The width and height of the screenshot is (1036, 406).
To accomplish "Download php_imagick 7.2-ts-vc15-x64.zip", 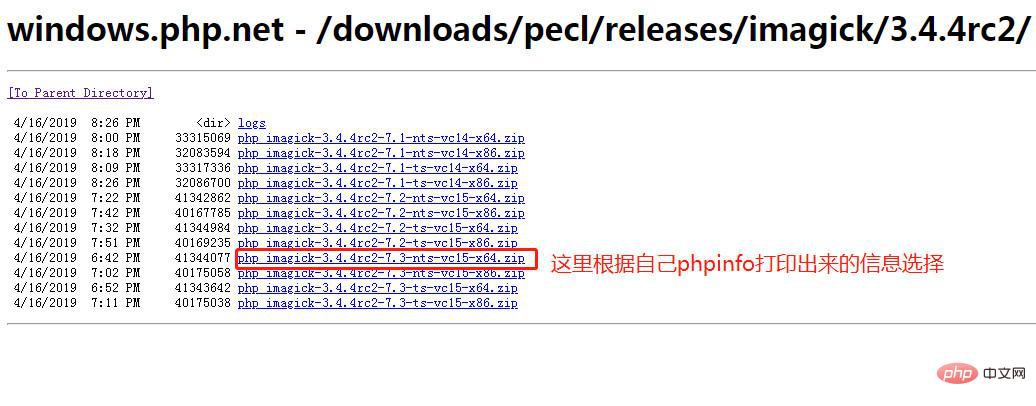I will pyautogui.click(x=378, y=228).
